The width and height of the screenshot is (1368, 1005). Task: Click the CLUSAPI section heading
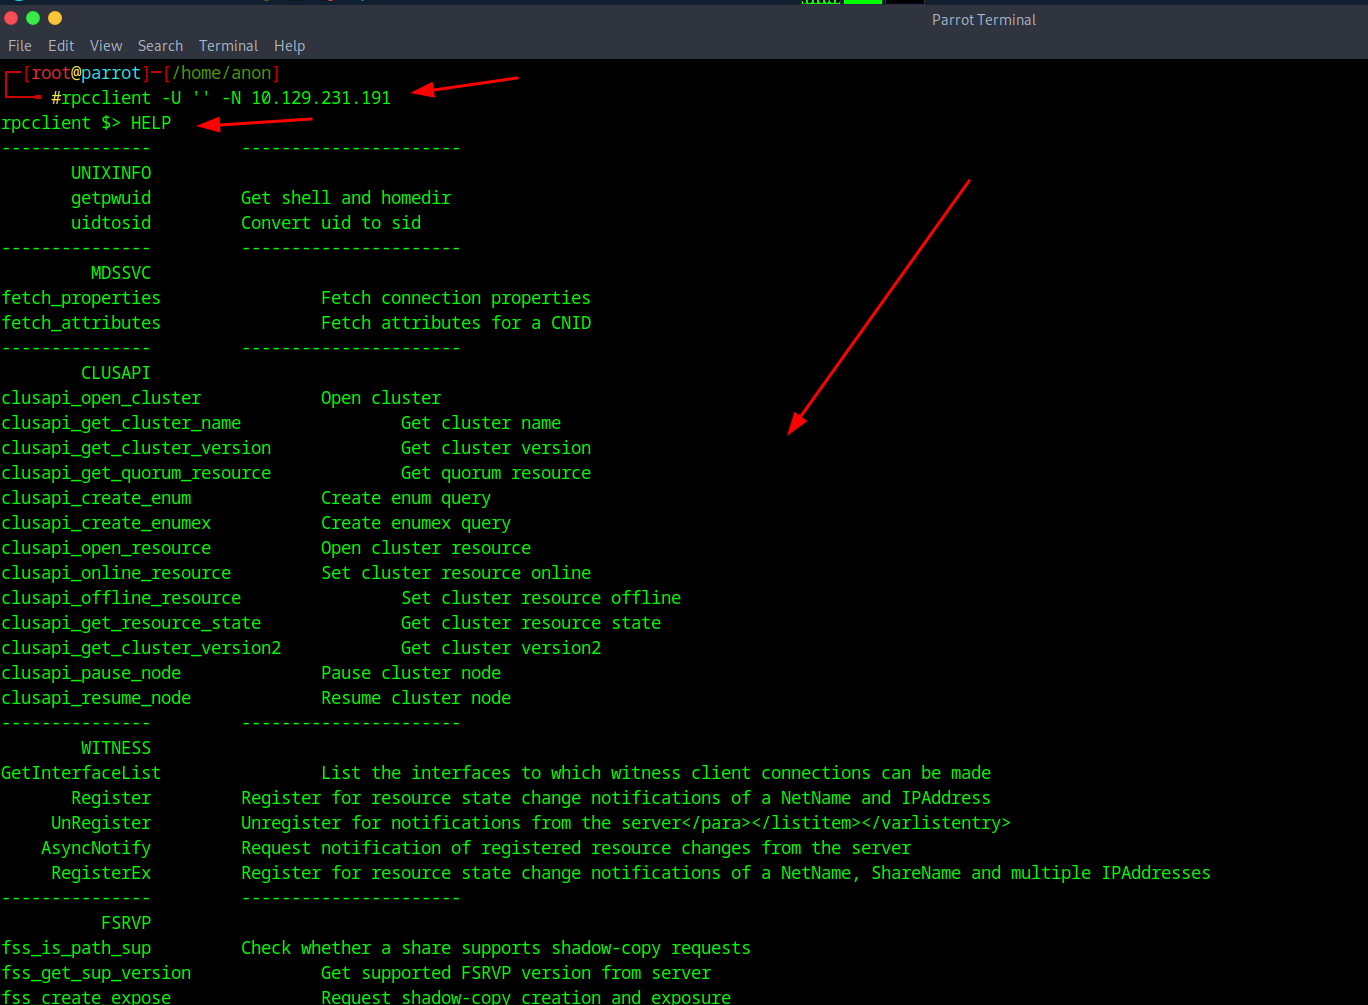tap(116, 373)
